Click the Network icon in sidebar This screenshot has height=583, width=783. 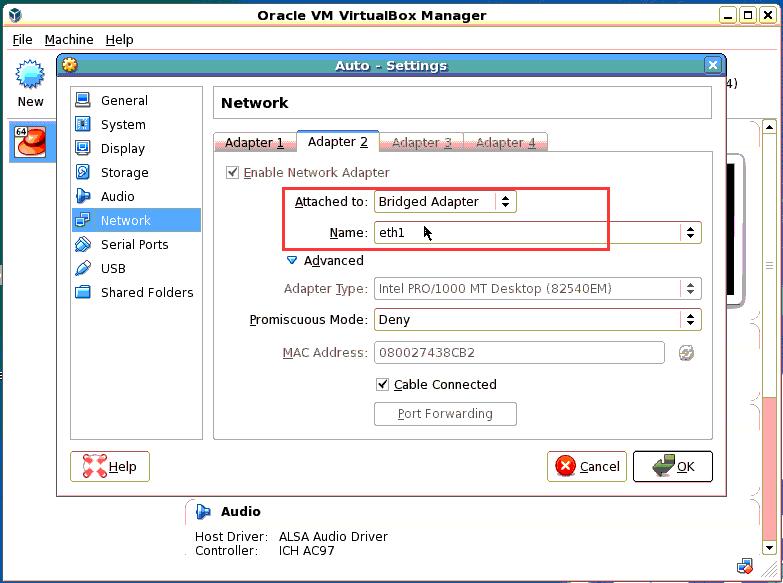pos(82,220)
